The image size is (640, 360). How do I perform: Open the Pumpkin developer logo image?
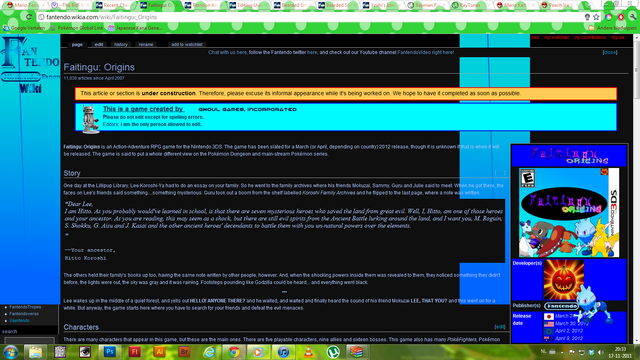[x=564, y=280]
